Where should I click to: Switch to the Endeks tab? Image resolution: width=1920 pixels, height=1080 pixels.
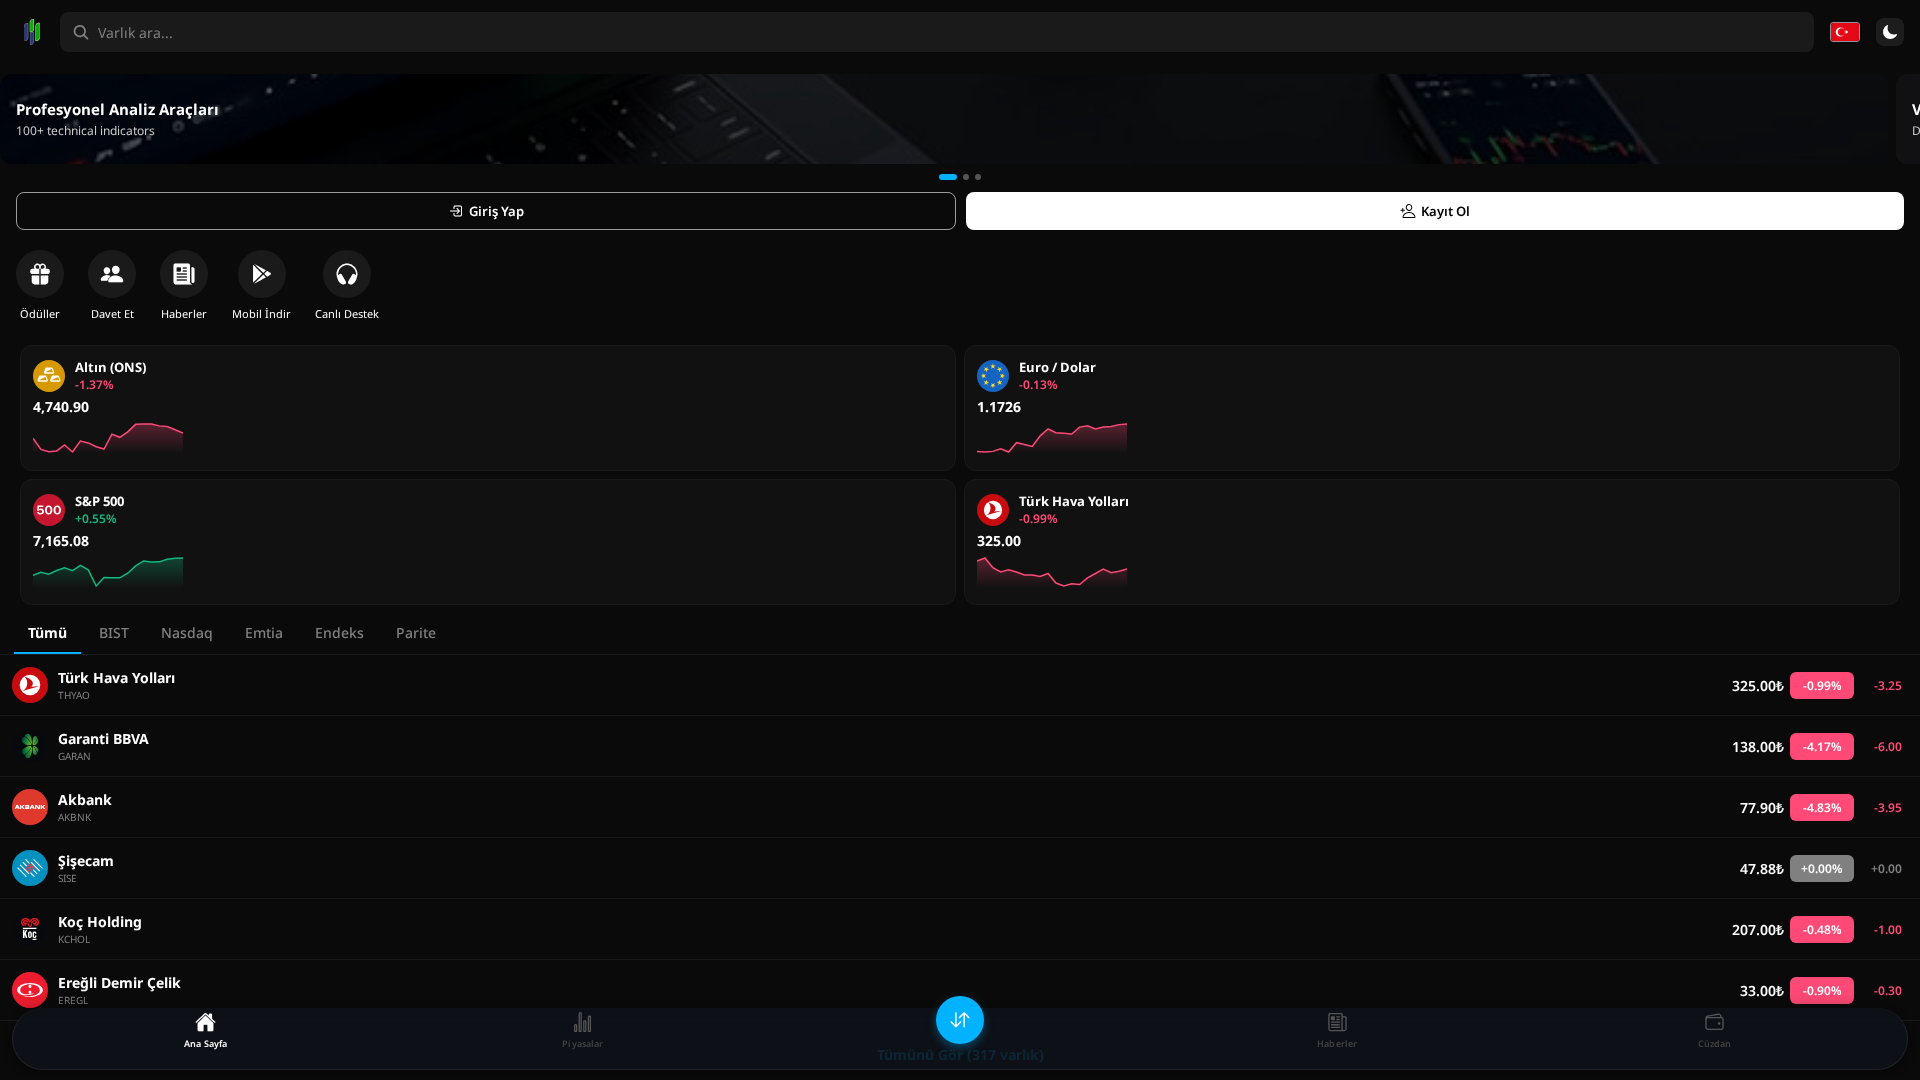(339, 633)
